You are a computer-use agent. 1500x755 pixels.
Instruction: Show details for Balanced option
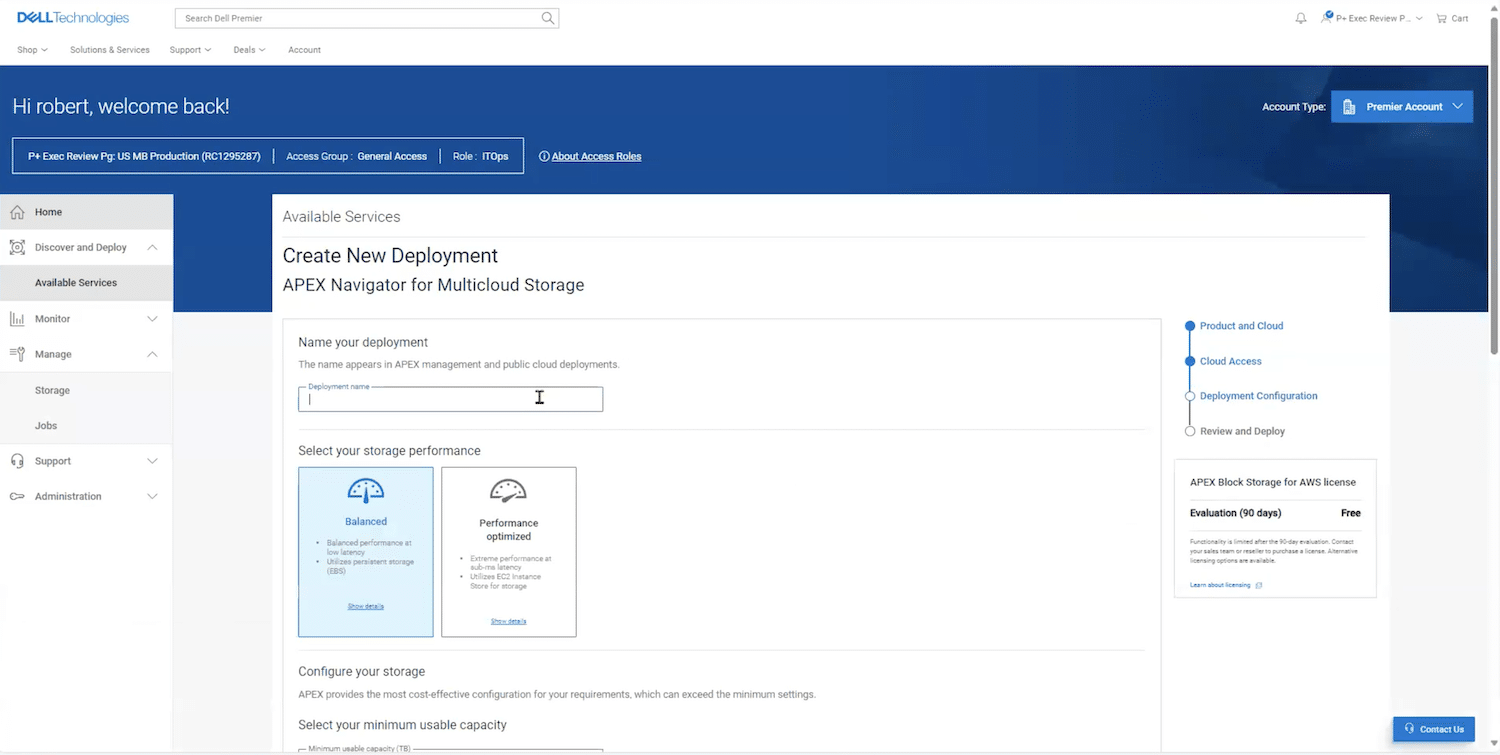click(366, 606)
